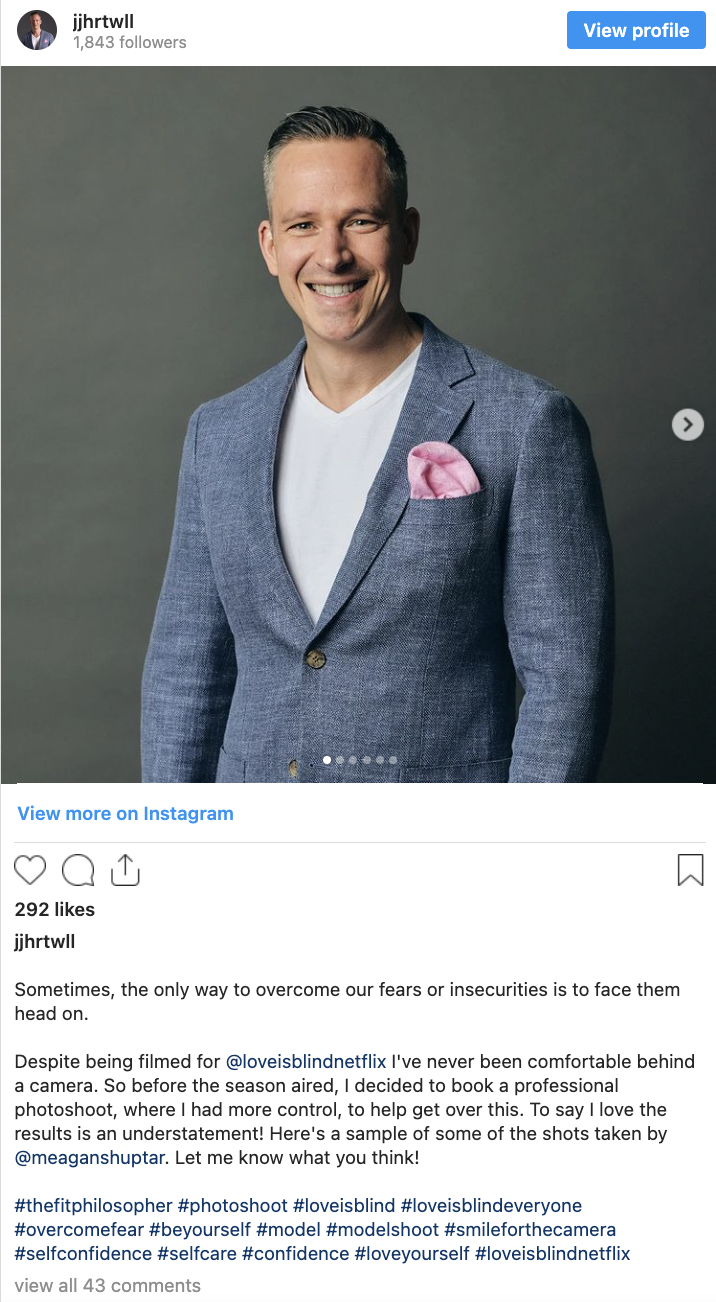This screenshot has height=1302, width=716.
Task: Jump to the last carousel dot
Action: click(393, 760)
